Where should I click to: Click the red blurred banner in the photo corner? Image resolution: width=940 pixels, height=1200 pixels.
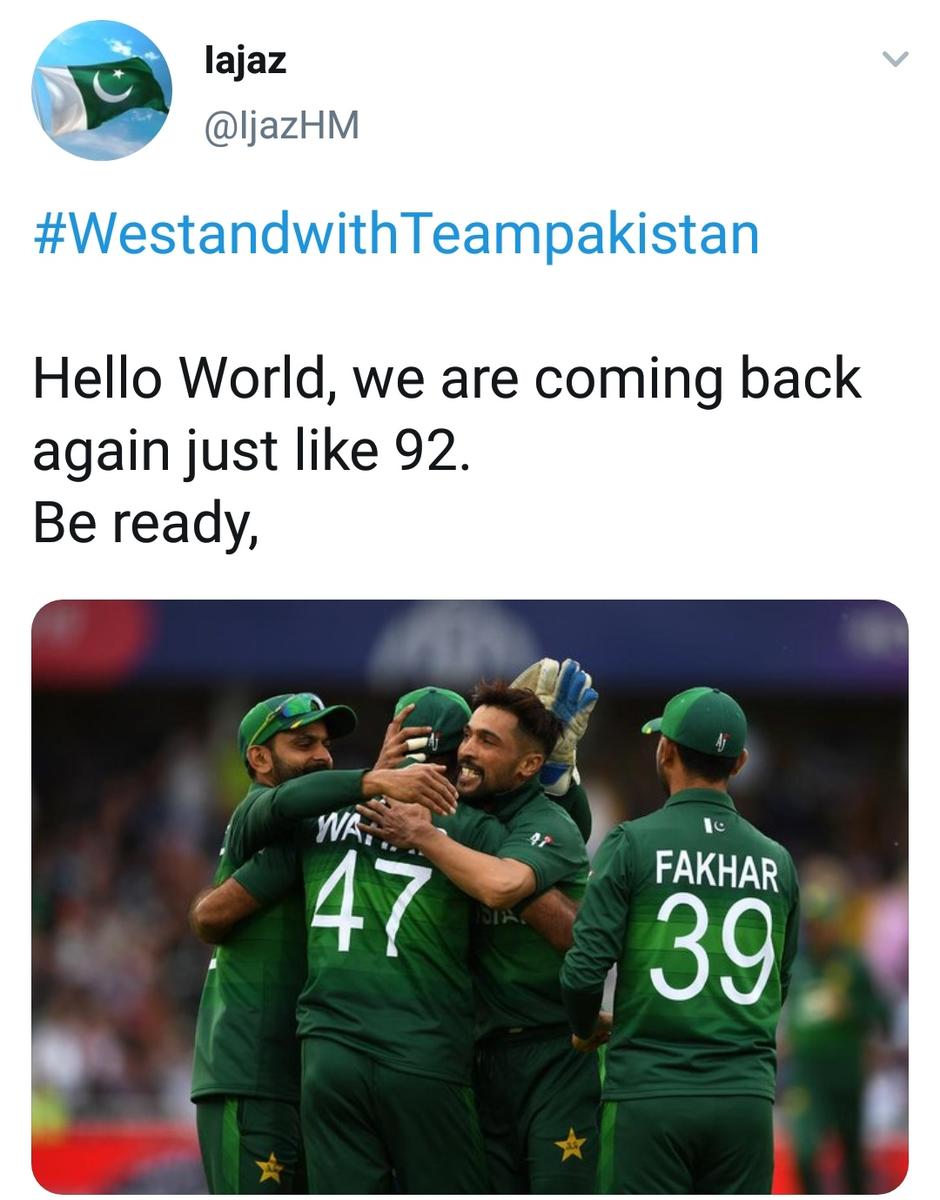(x=90, y=641)
